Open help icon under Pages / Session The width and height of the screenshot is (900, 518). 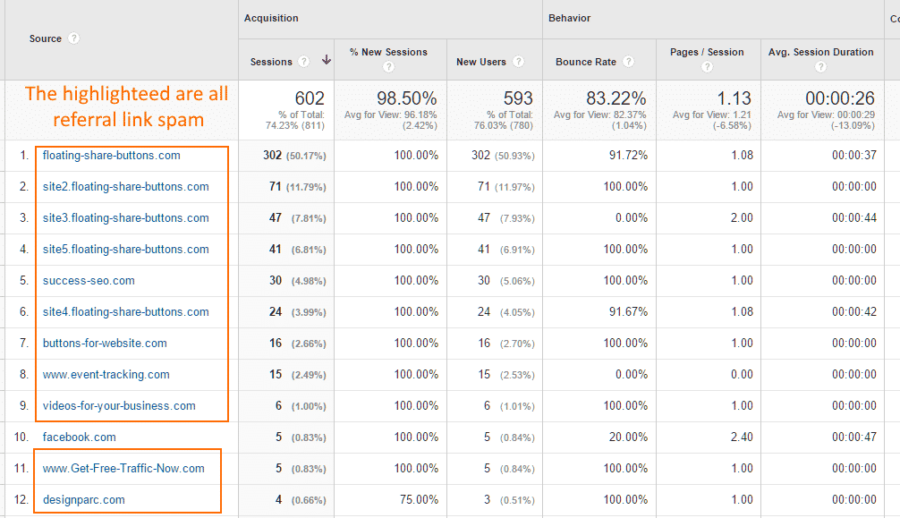click(x=707, y=67)
